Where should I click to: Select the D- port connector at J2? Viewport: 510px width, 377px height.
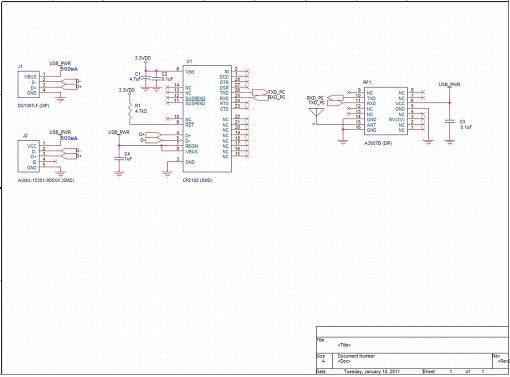[69, 151]
